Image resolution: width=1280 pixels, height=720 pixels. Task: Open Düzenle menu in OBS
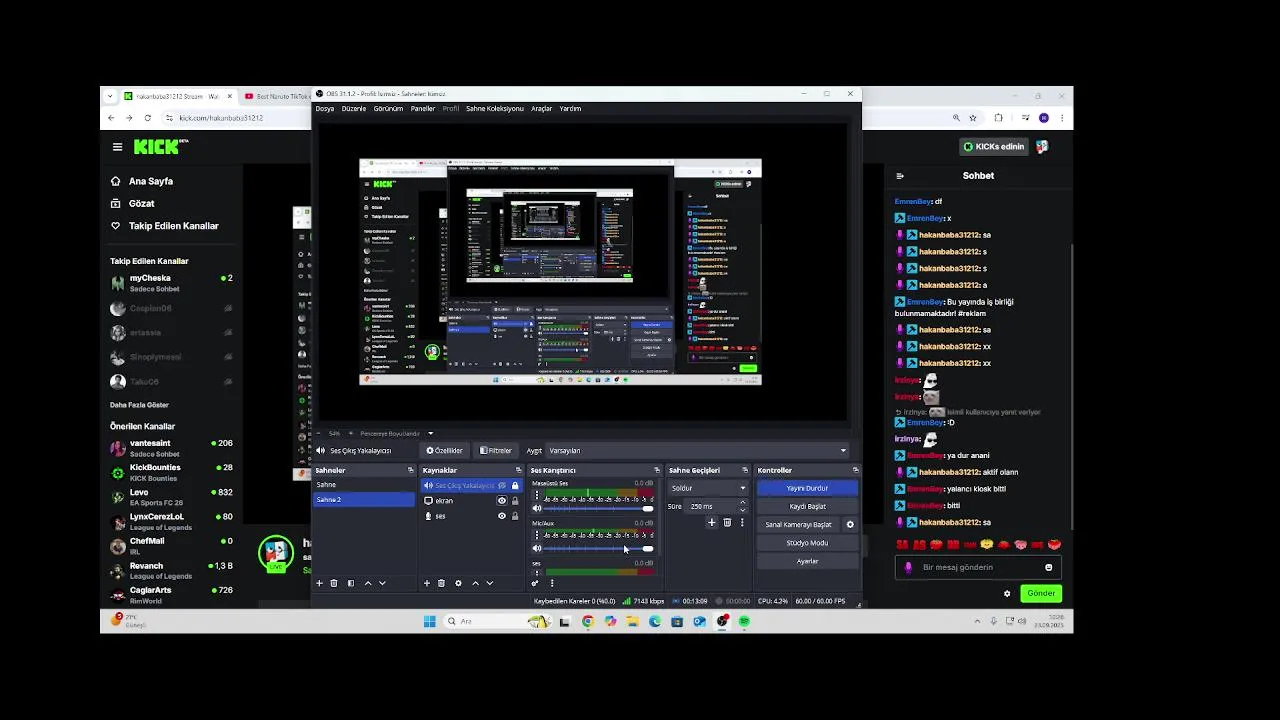click(x=354, y=108)
